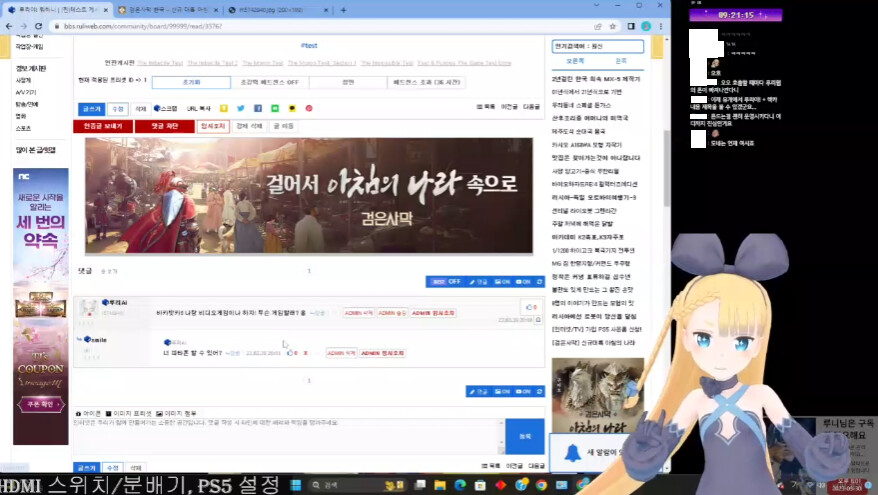Open Windows Start menu

(x=296, y=485)
